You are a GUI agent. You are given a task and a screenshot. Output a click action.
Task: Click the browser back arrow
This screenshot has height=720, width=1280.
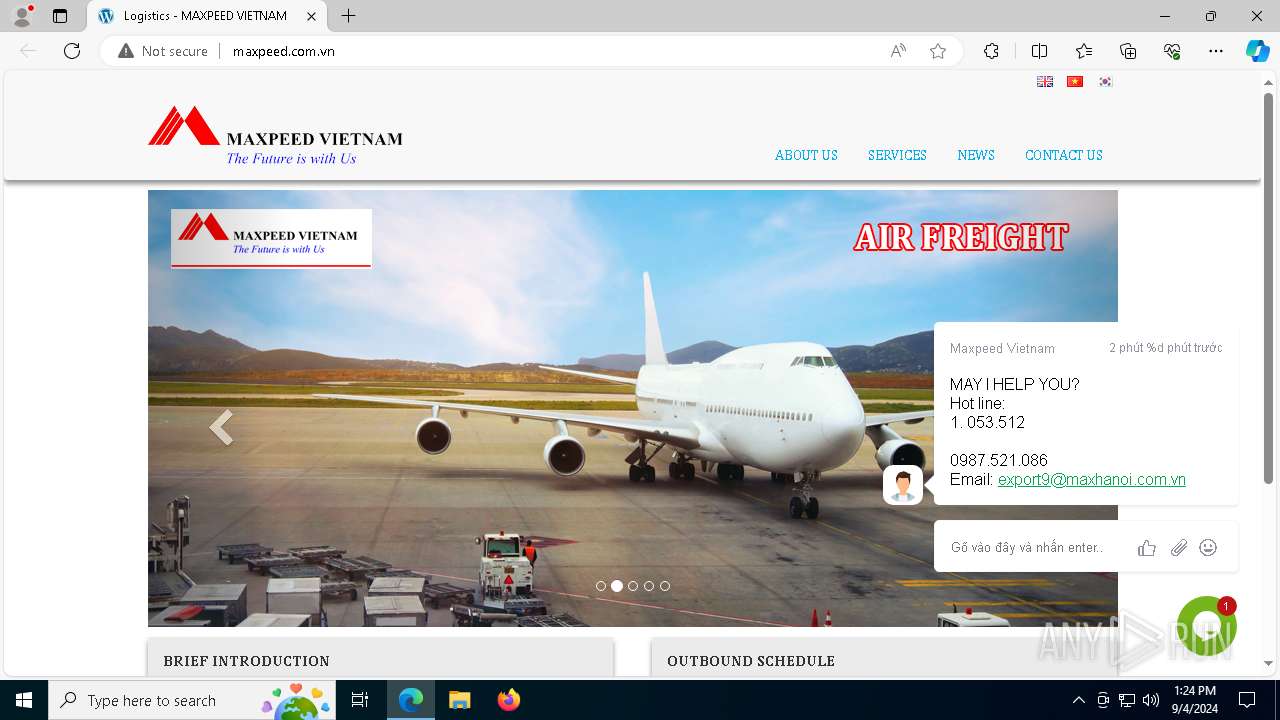[x=28, y=51]
